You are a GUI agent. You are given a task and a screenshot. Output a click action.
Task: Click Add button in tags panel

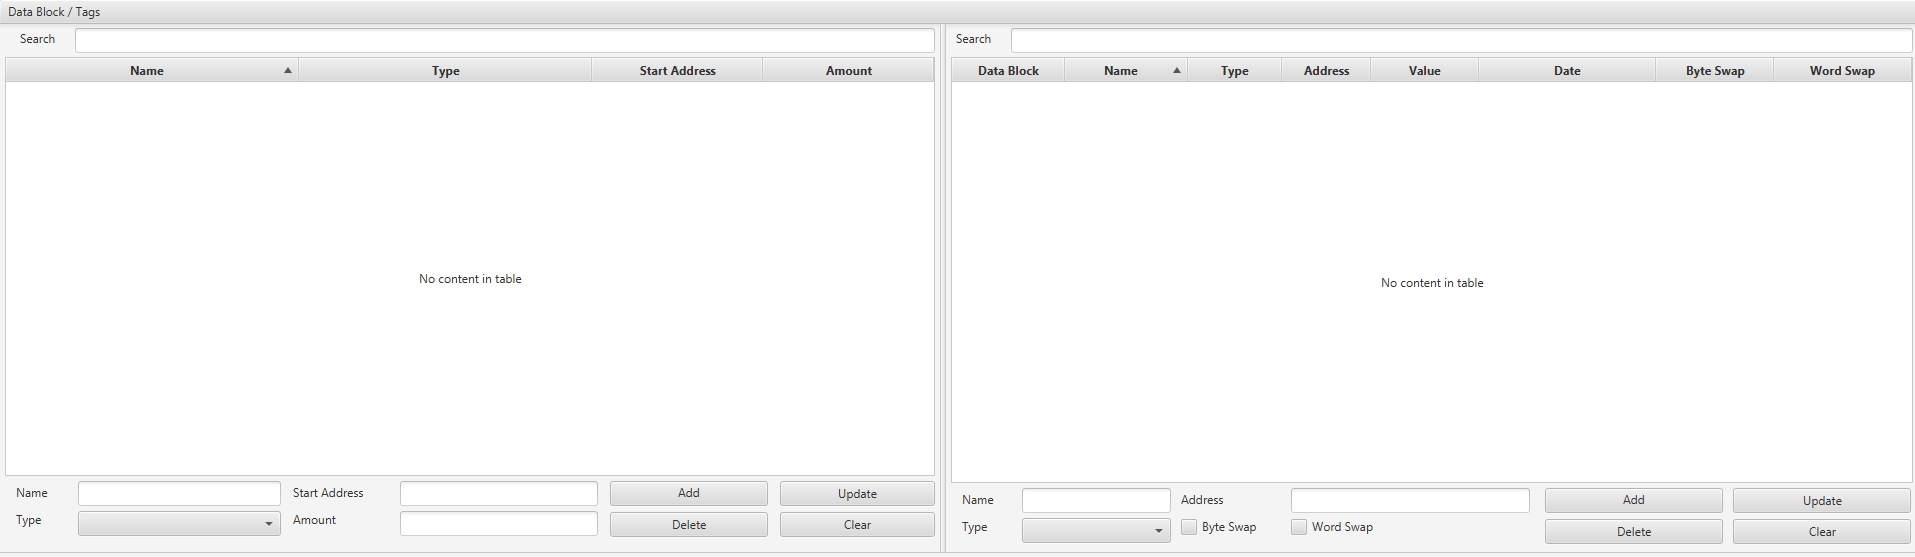point(1633,500)
